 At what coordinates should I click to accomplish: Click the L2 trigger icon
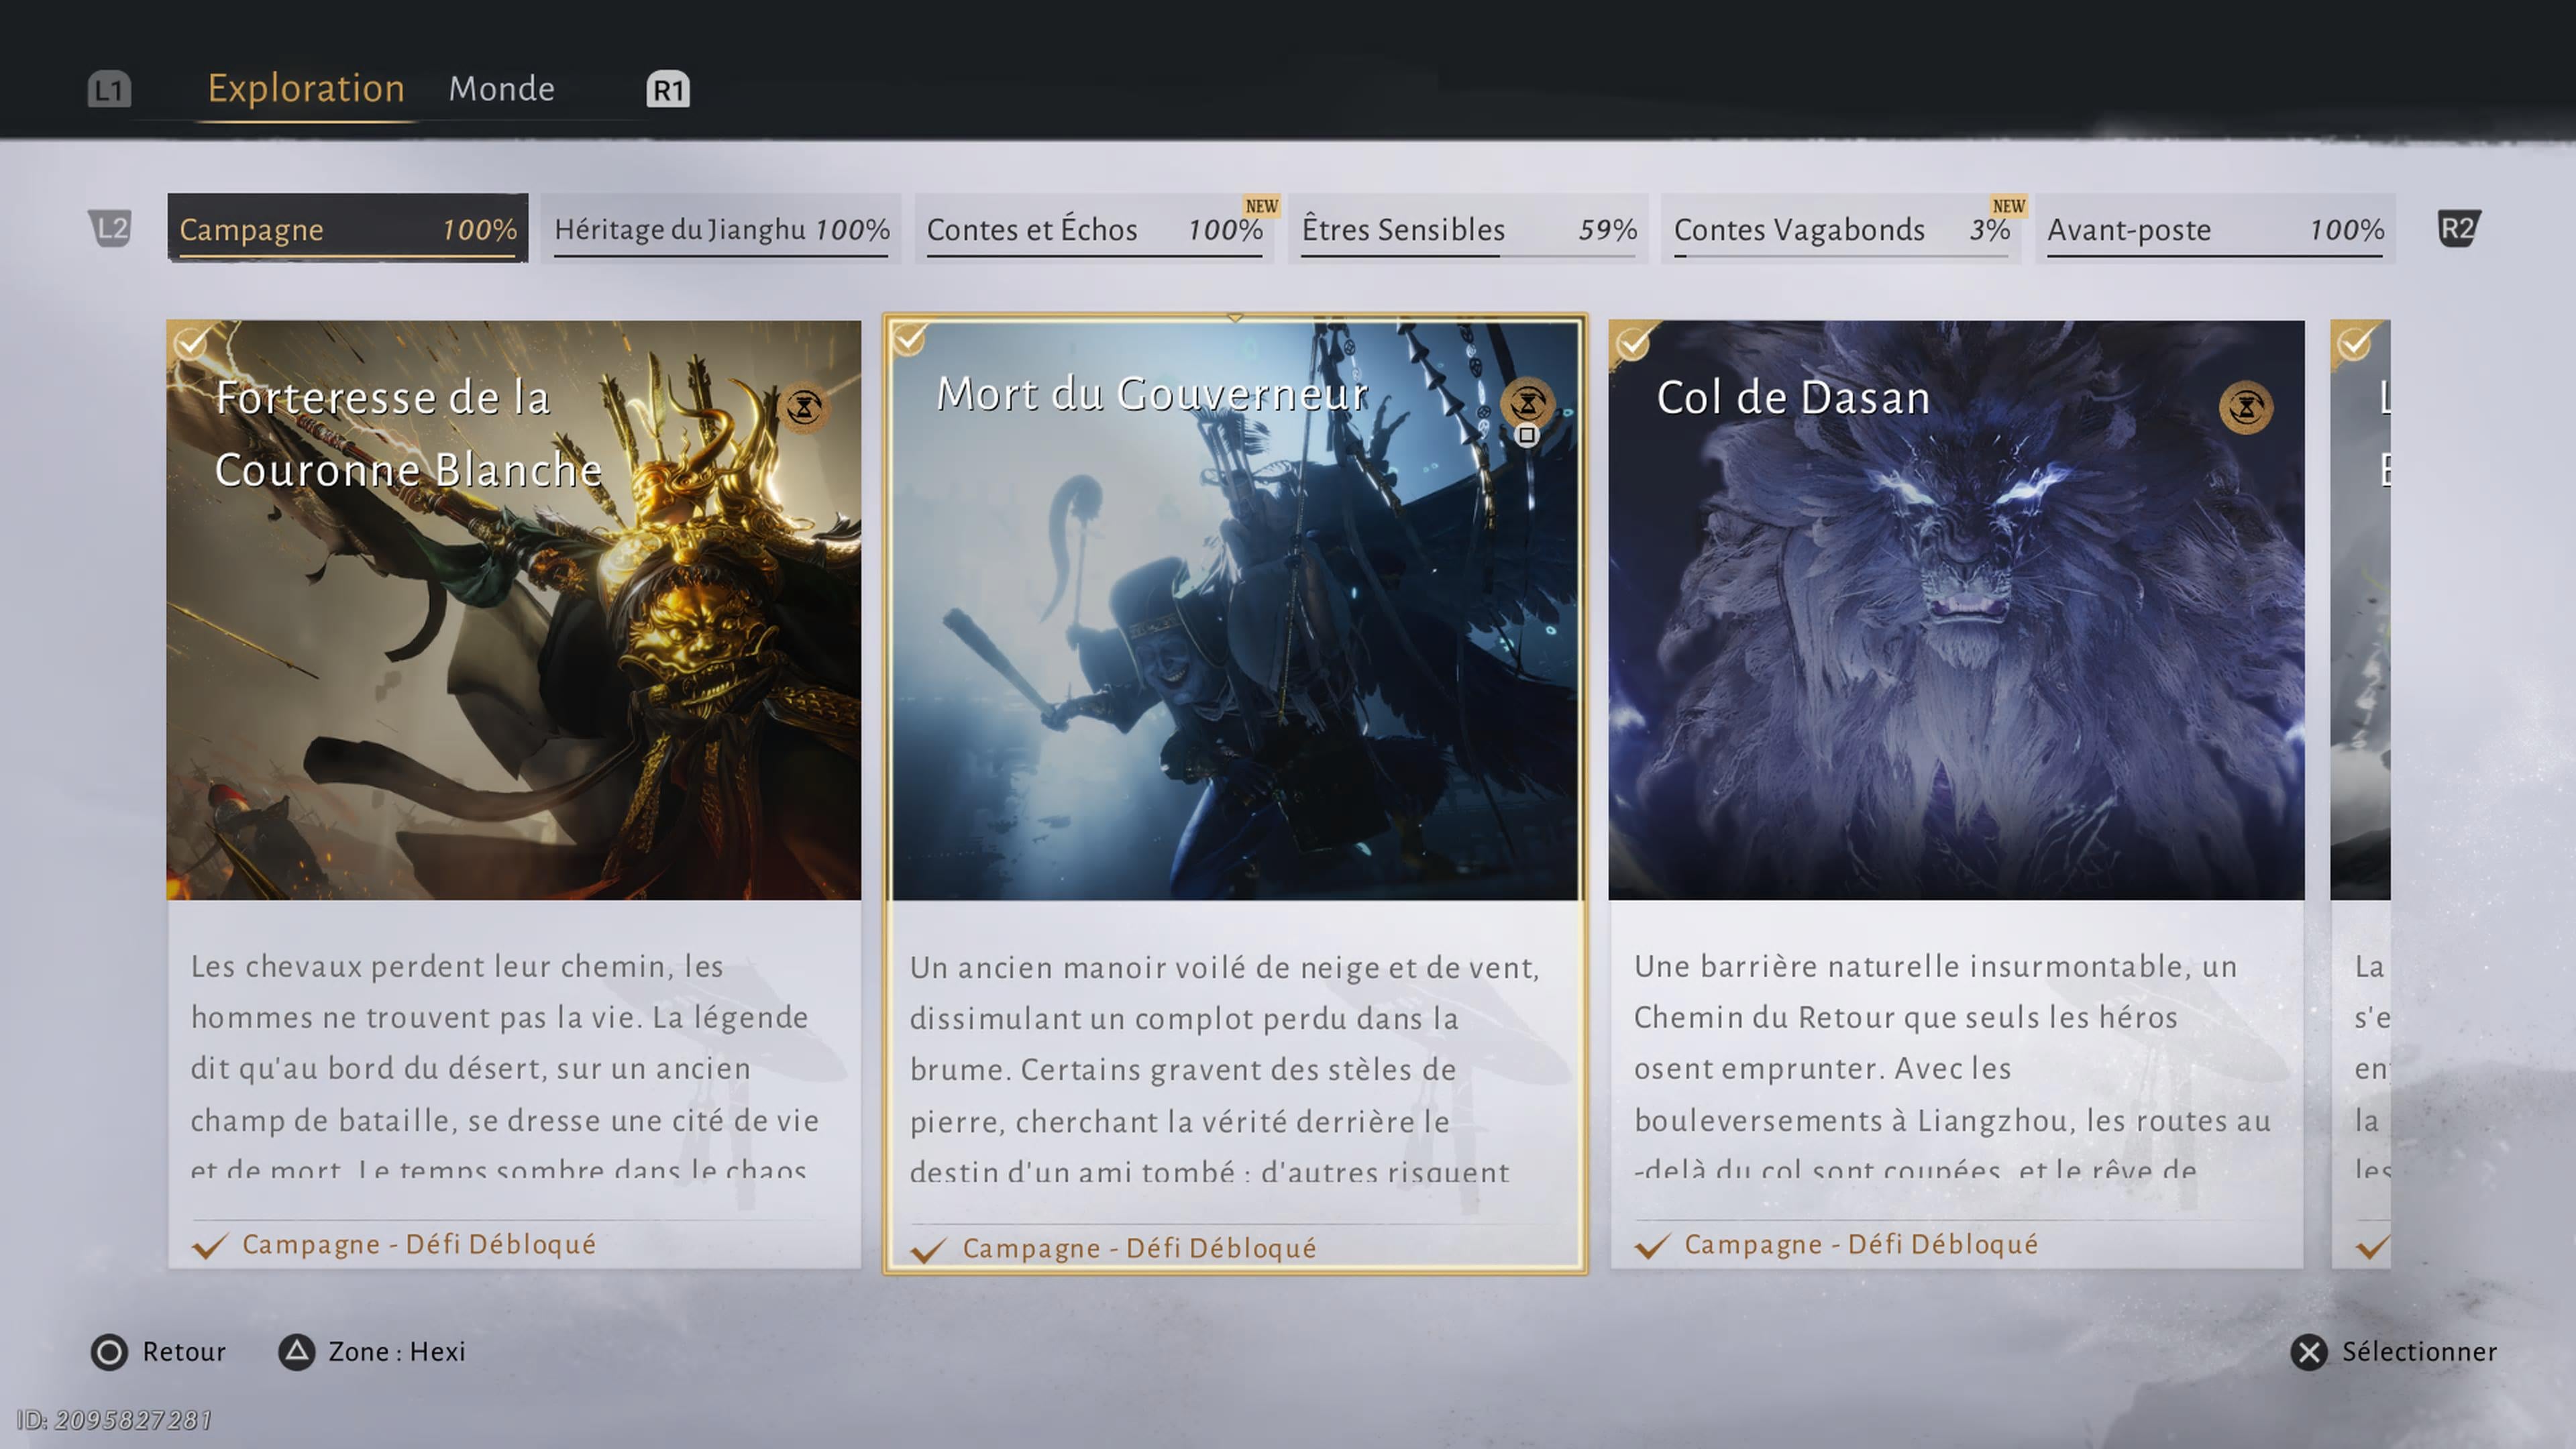pos(110,229)
